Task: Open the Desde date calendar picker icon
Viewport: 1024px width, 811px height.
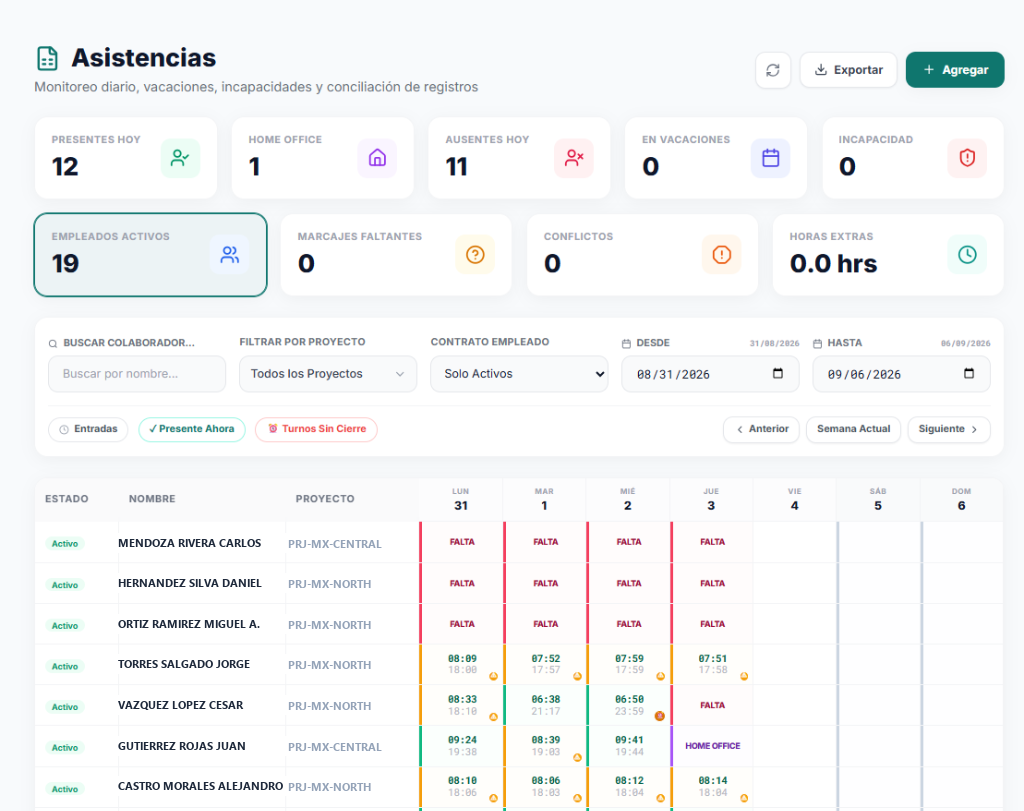Action: click(x=778, y=374)
